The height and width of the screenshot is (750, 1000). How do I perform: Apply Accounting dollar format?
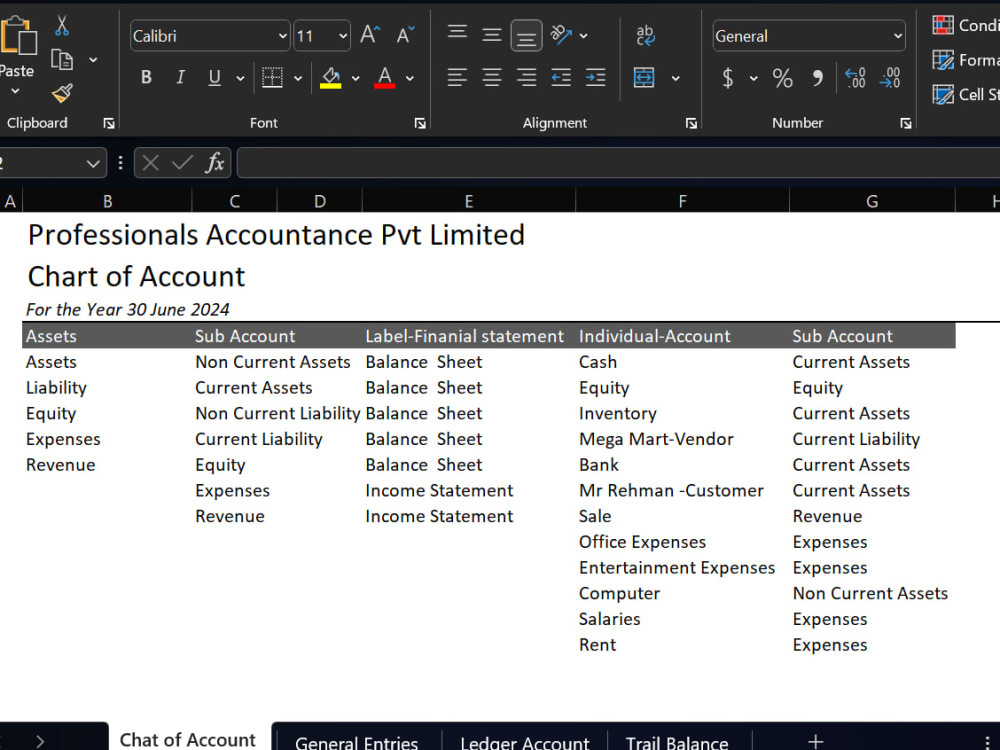pyautogui.click(x=728, y=78)
